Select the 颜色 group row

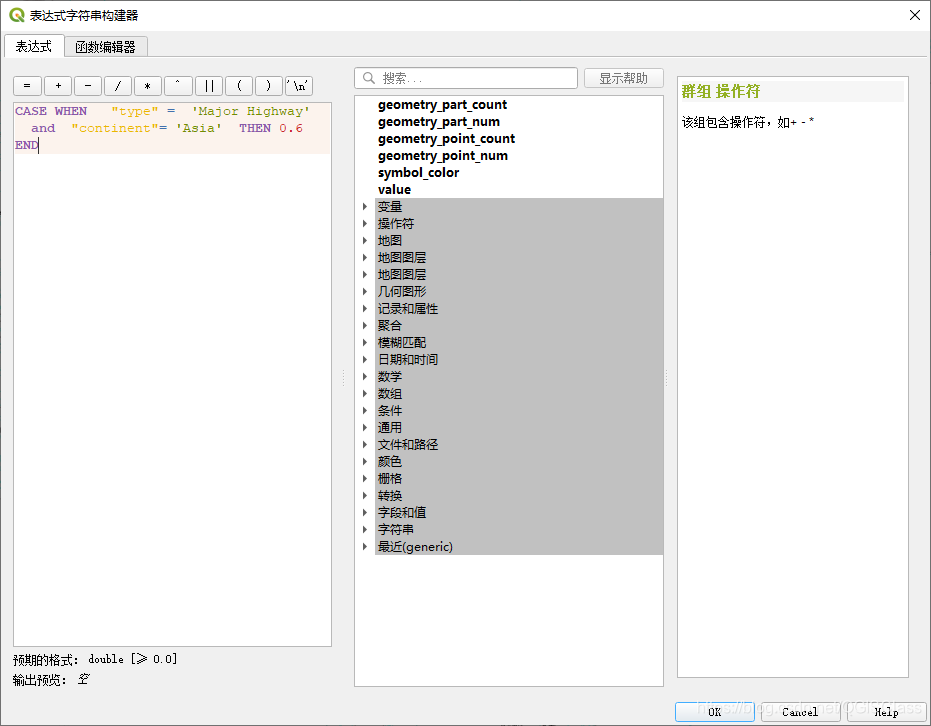(519, 461)
